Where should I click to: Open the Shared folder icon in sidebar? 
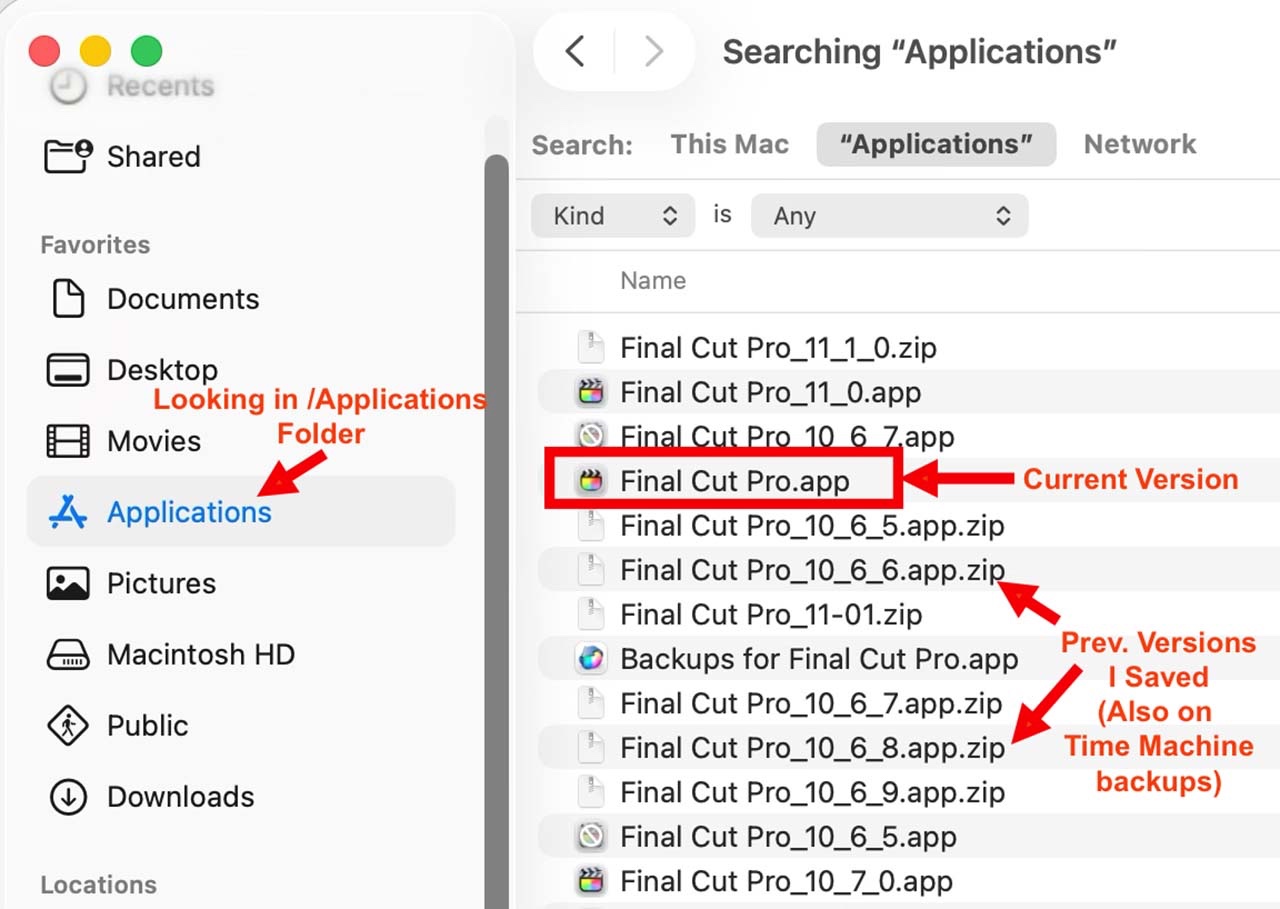(69, 157)
